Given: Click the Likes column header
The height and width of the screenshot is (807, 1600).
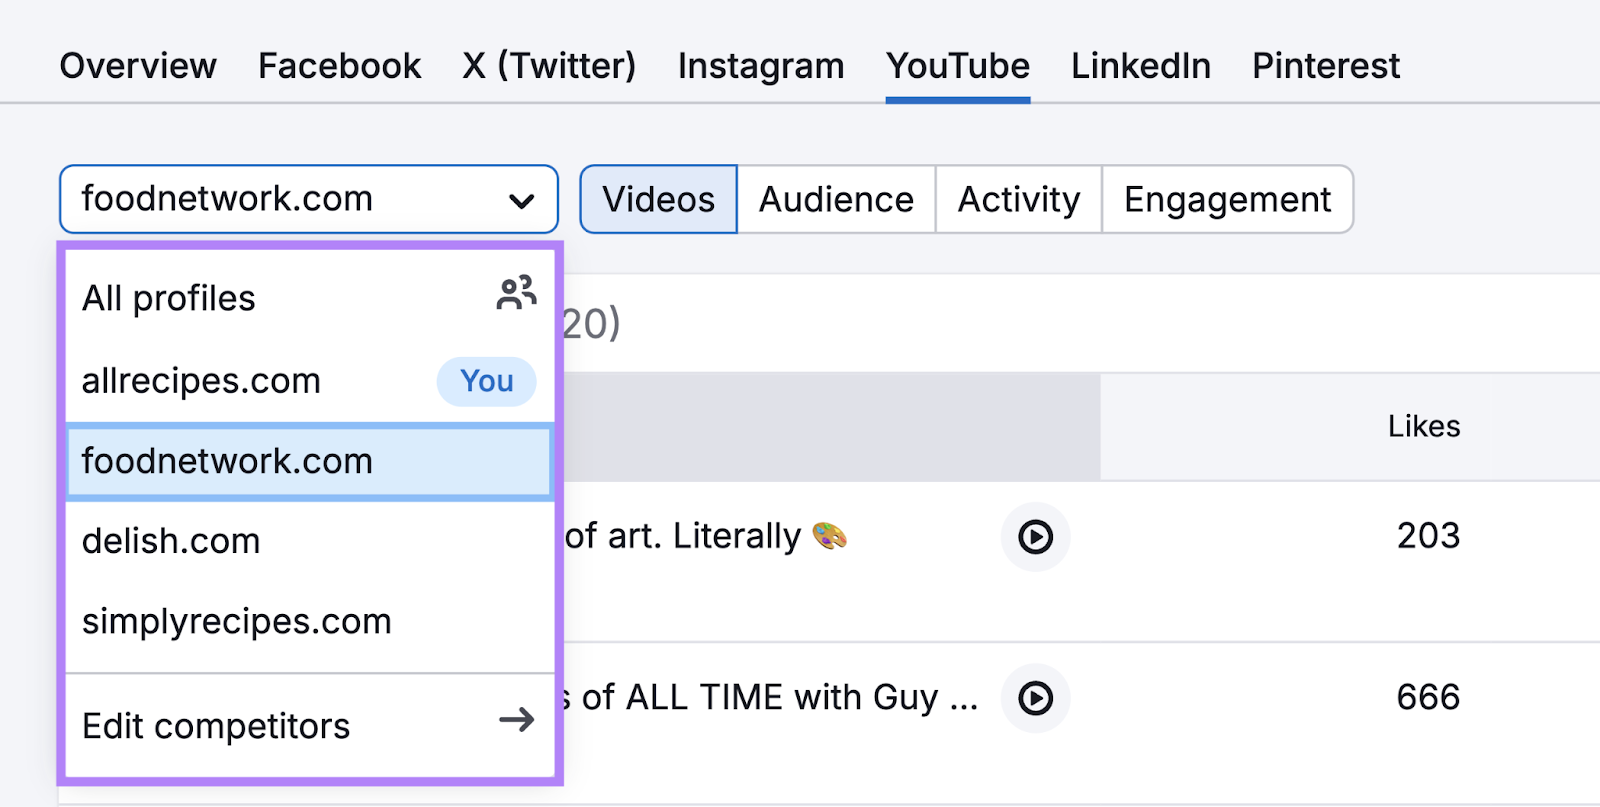Looking at the screenshot, I should 1423,425.
